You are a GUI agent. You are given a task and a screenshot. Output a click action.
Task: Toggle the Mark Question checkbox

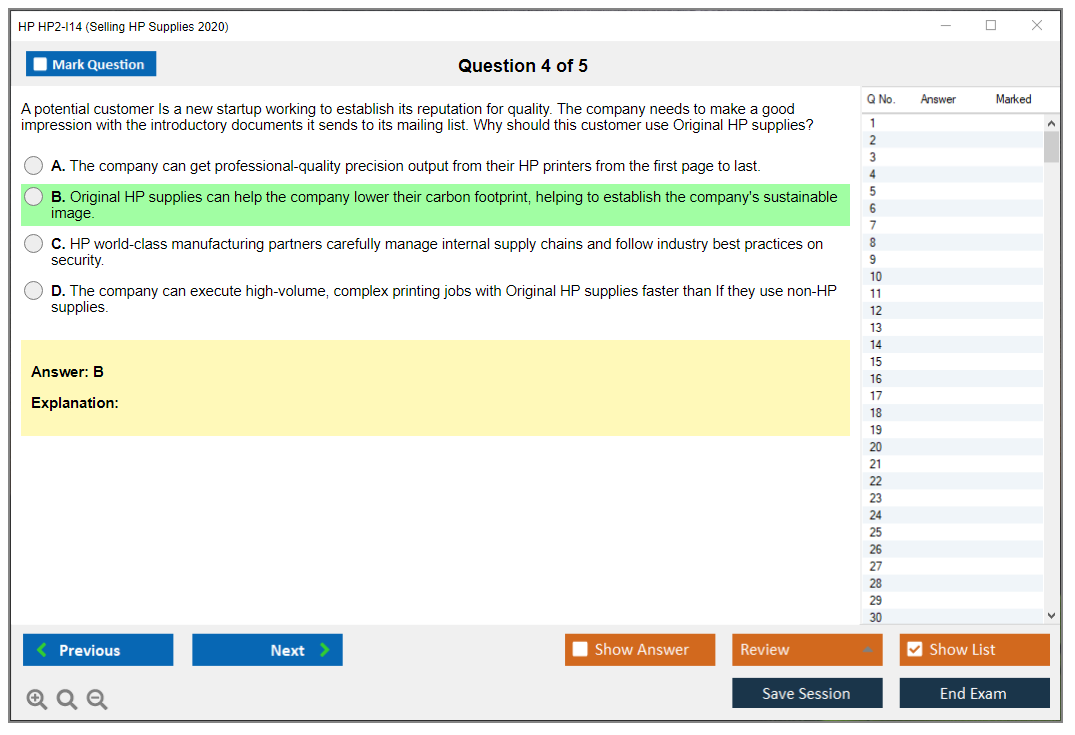(x=41, y=65)
